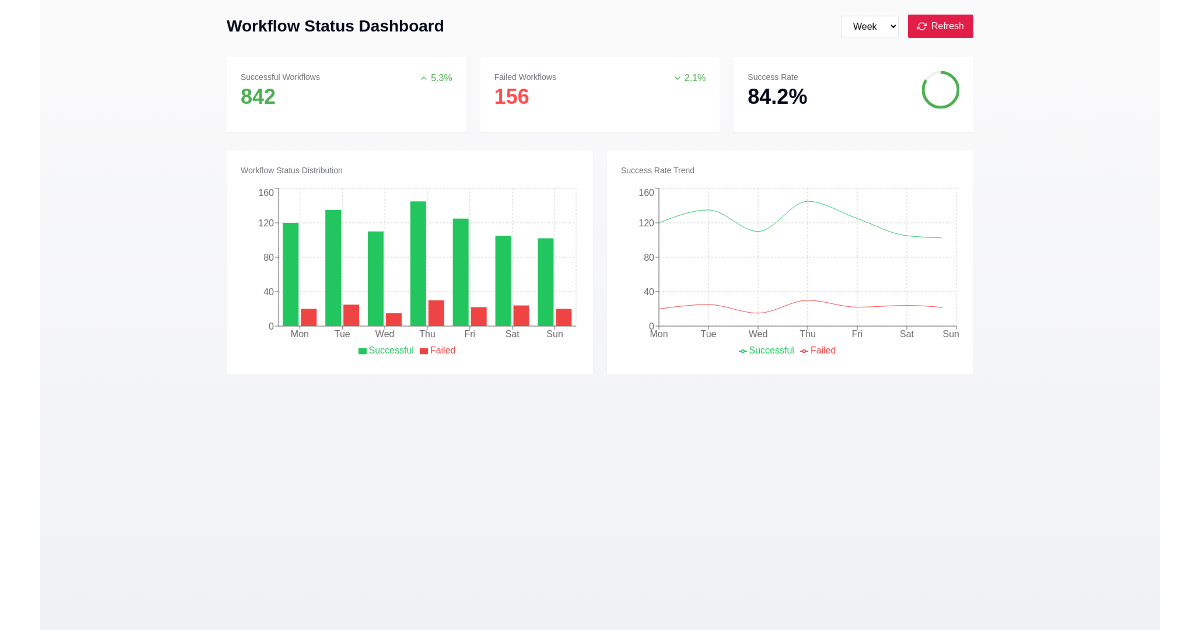Click the green Successful legend marker under the trend chart
1200x630 pixels.
click(x=741, y=350)
